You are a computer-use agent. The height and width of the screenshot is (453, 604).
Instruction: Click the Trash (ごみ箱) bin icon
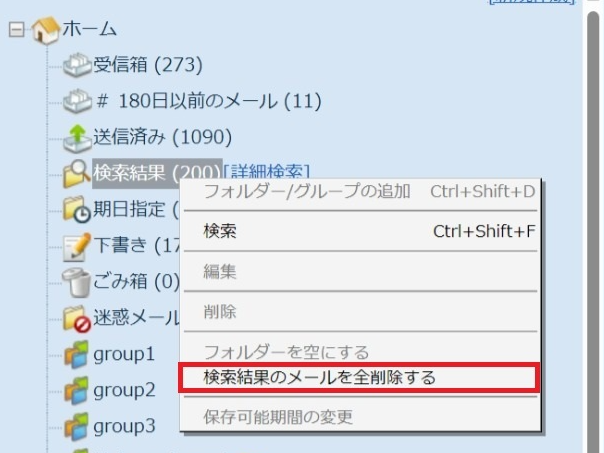coord(76,281)
